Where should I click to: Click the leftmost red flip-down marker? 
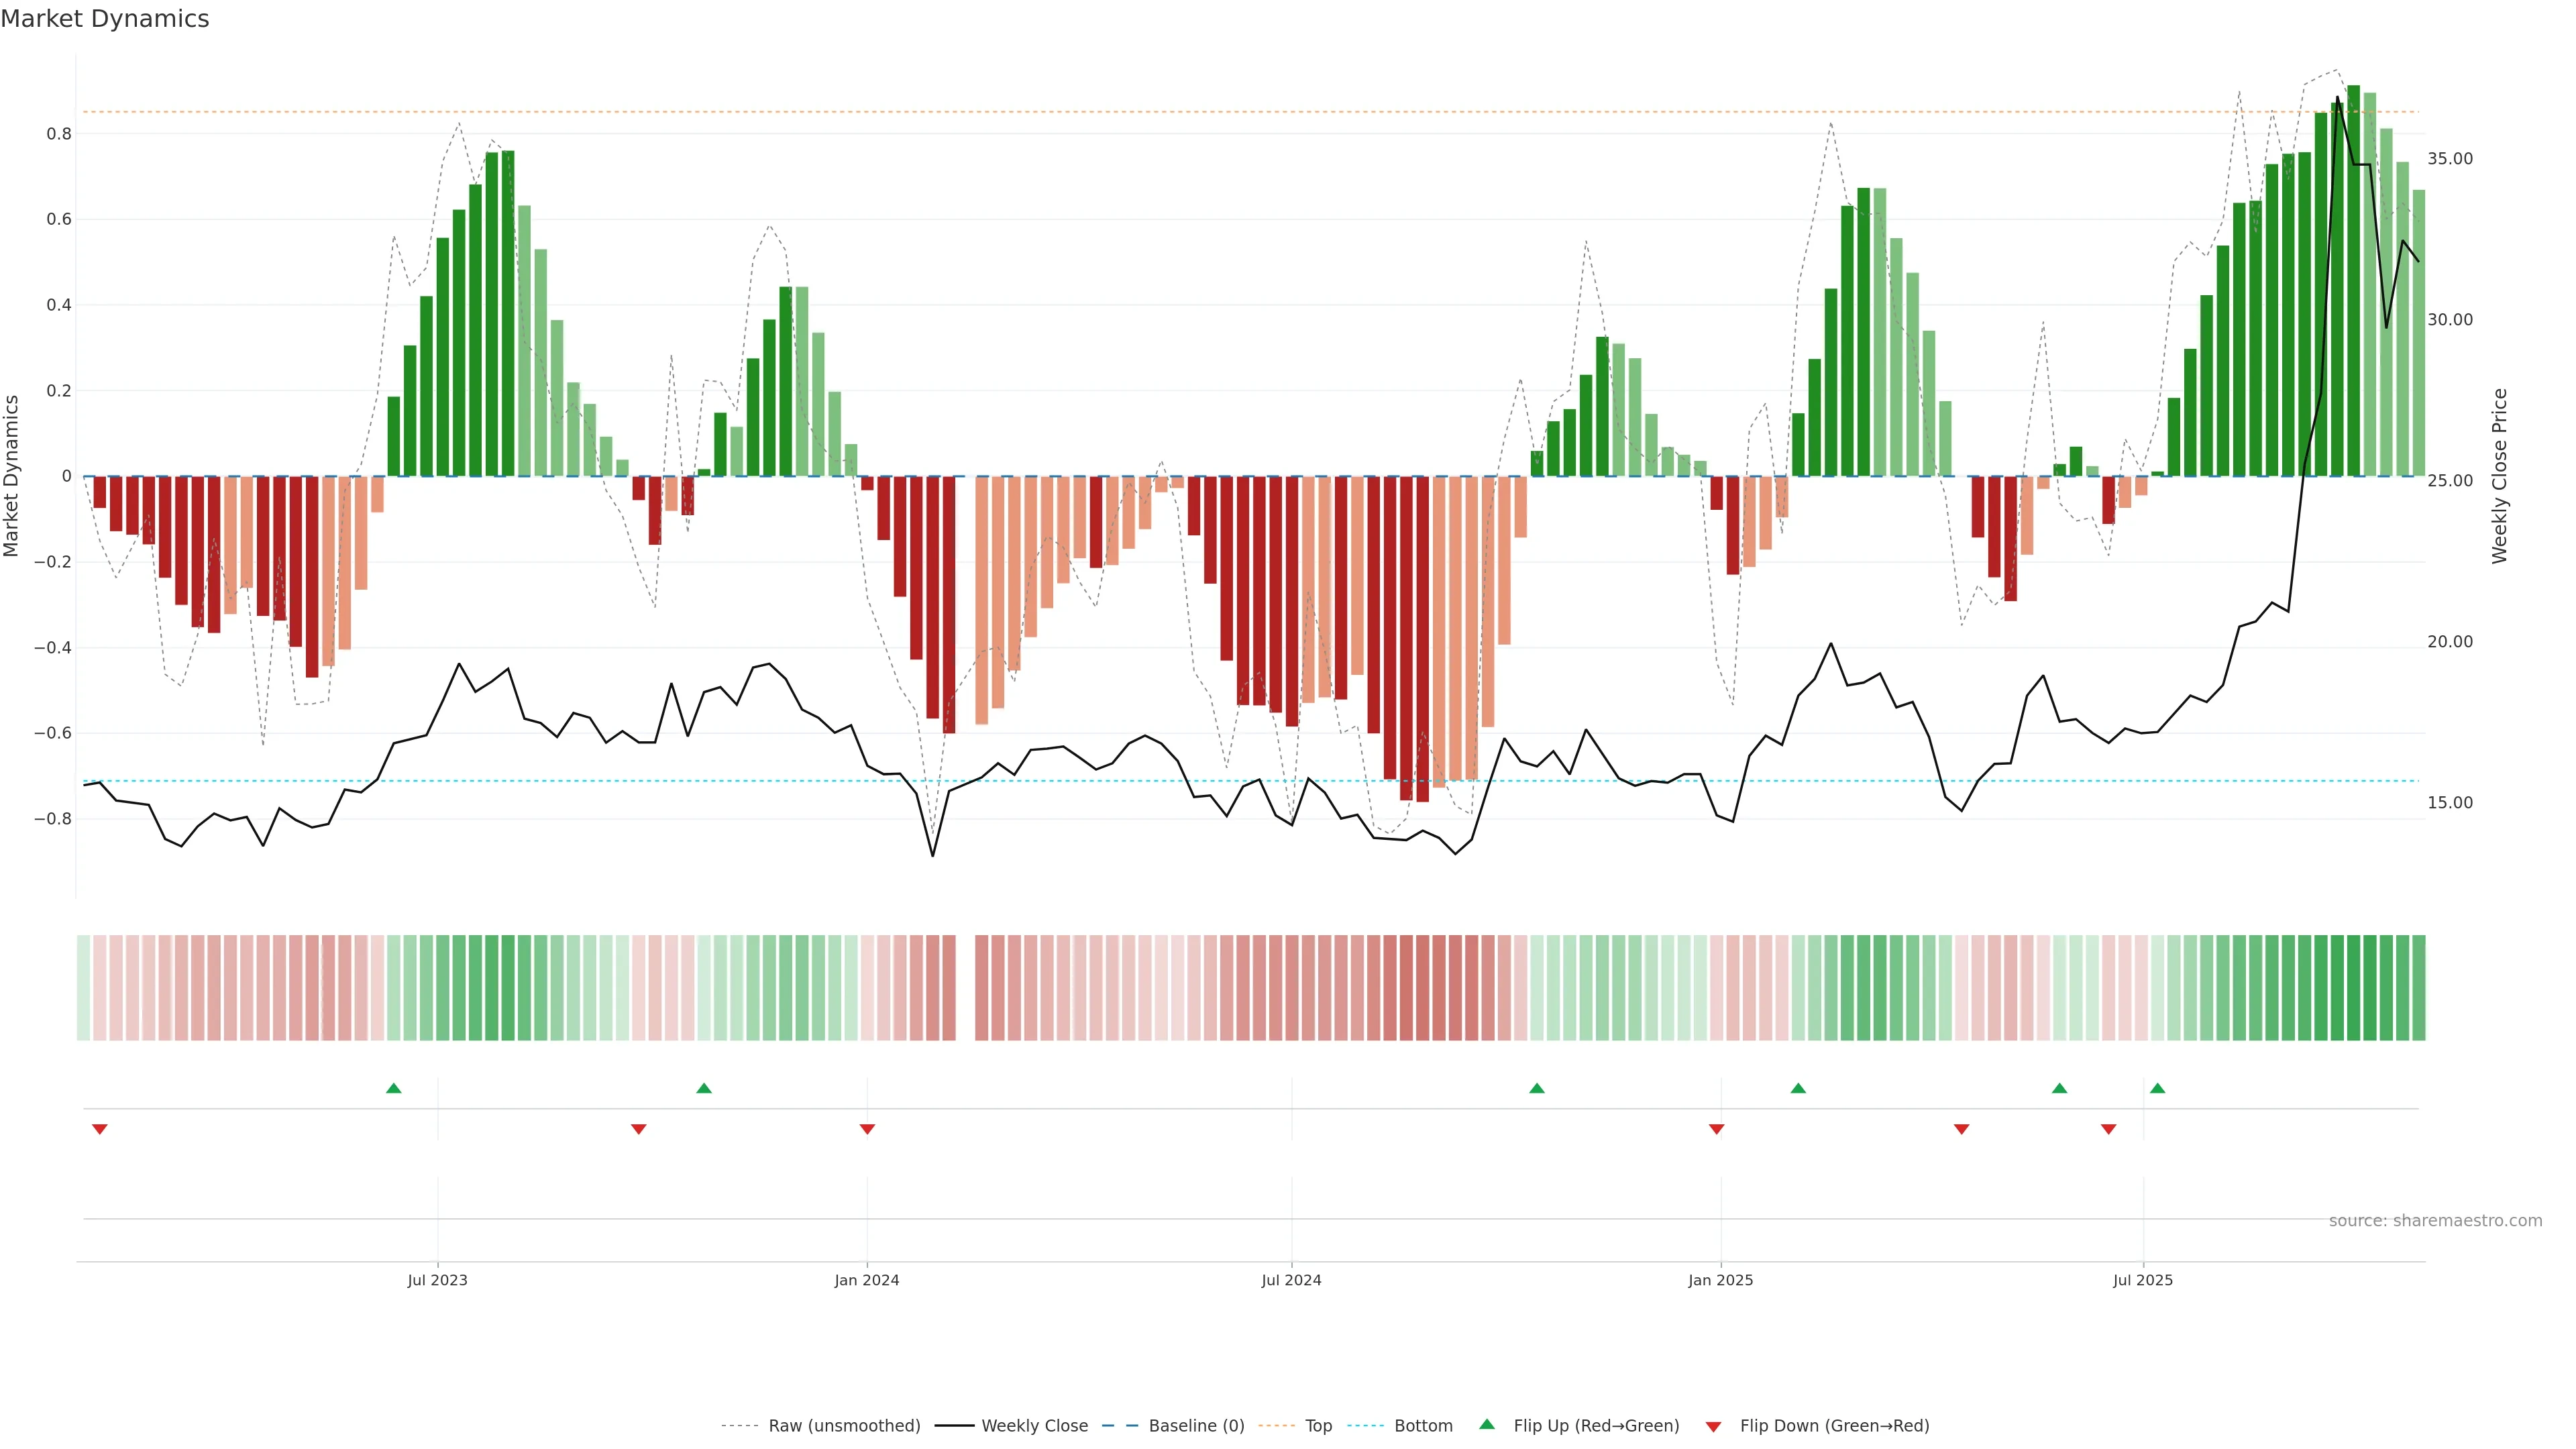(x=99, y=1129)
